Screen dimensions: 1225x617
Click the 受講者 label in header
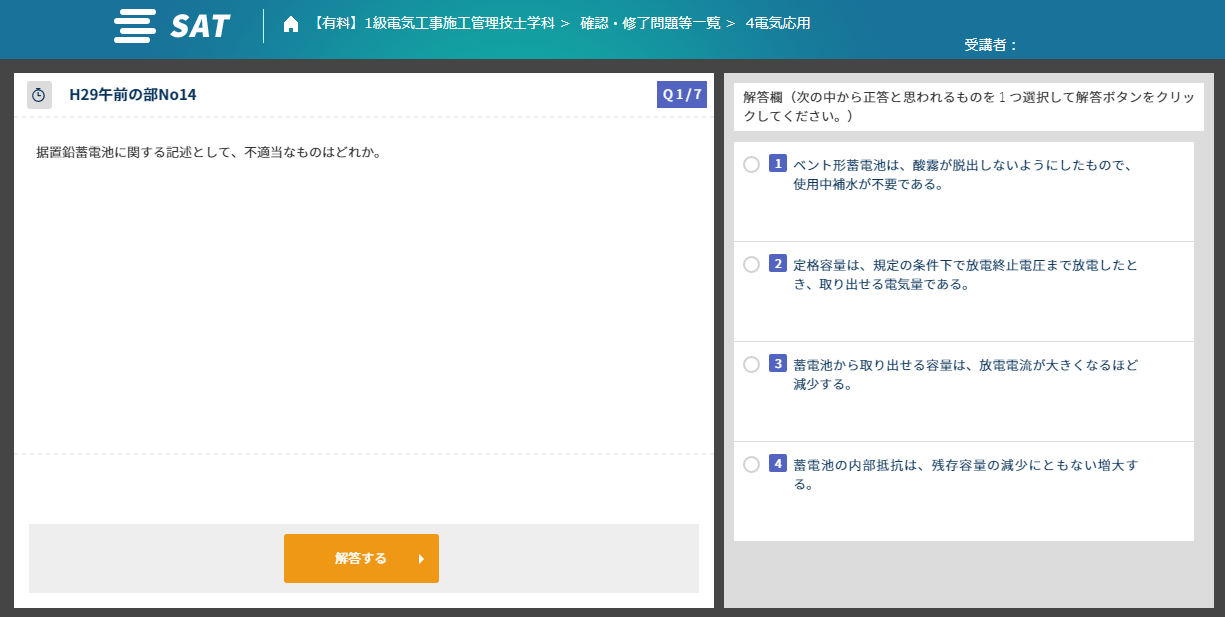tap(991, 45)
